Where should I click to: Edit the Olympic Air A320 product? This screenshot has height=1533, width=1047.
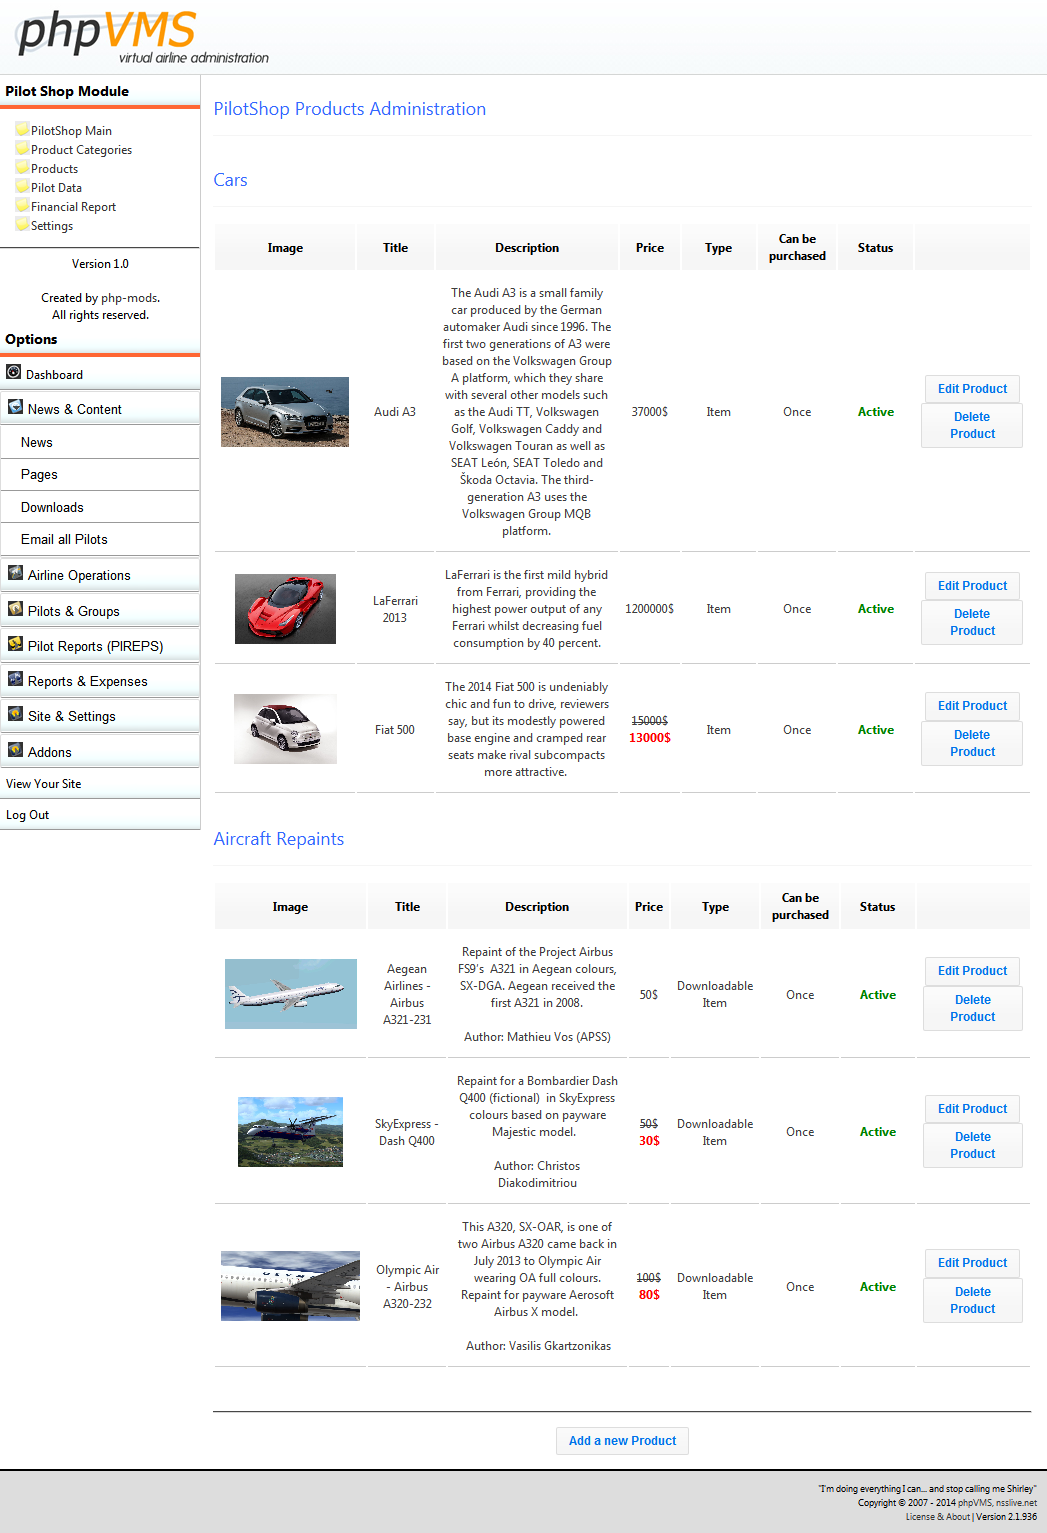click(x=972, y=1263)
